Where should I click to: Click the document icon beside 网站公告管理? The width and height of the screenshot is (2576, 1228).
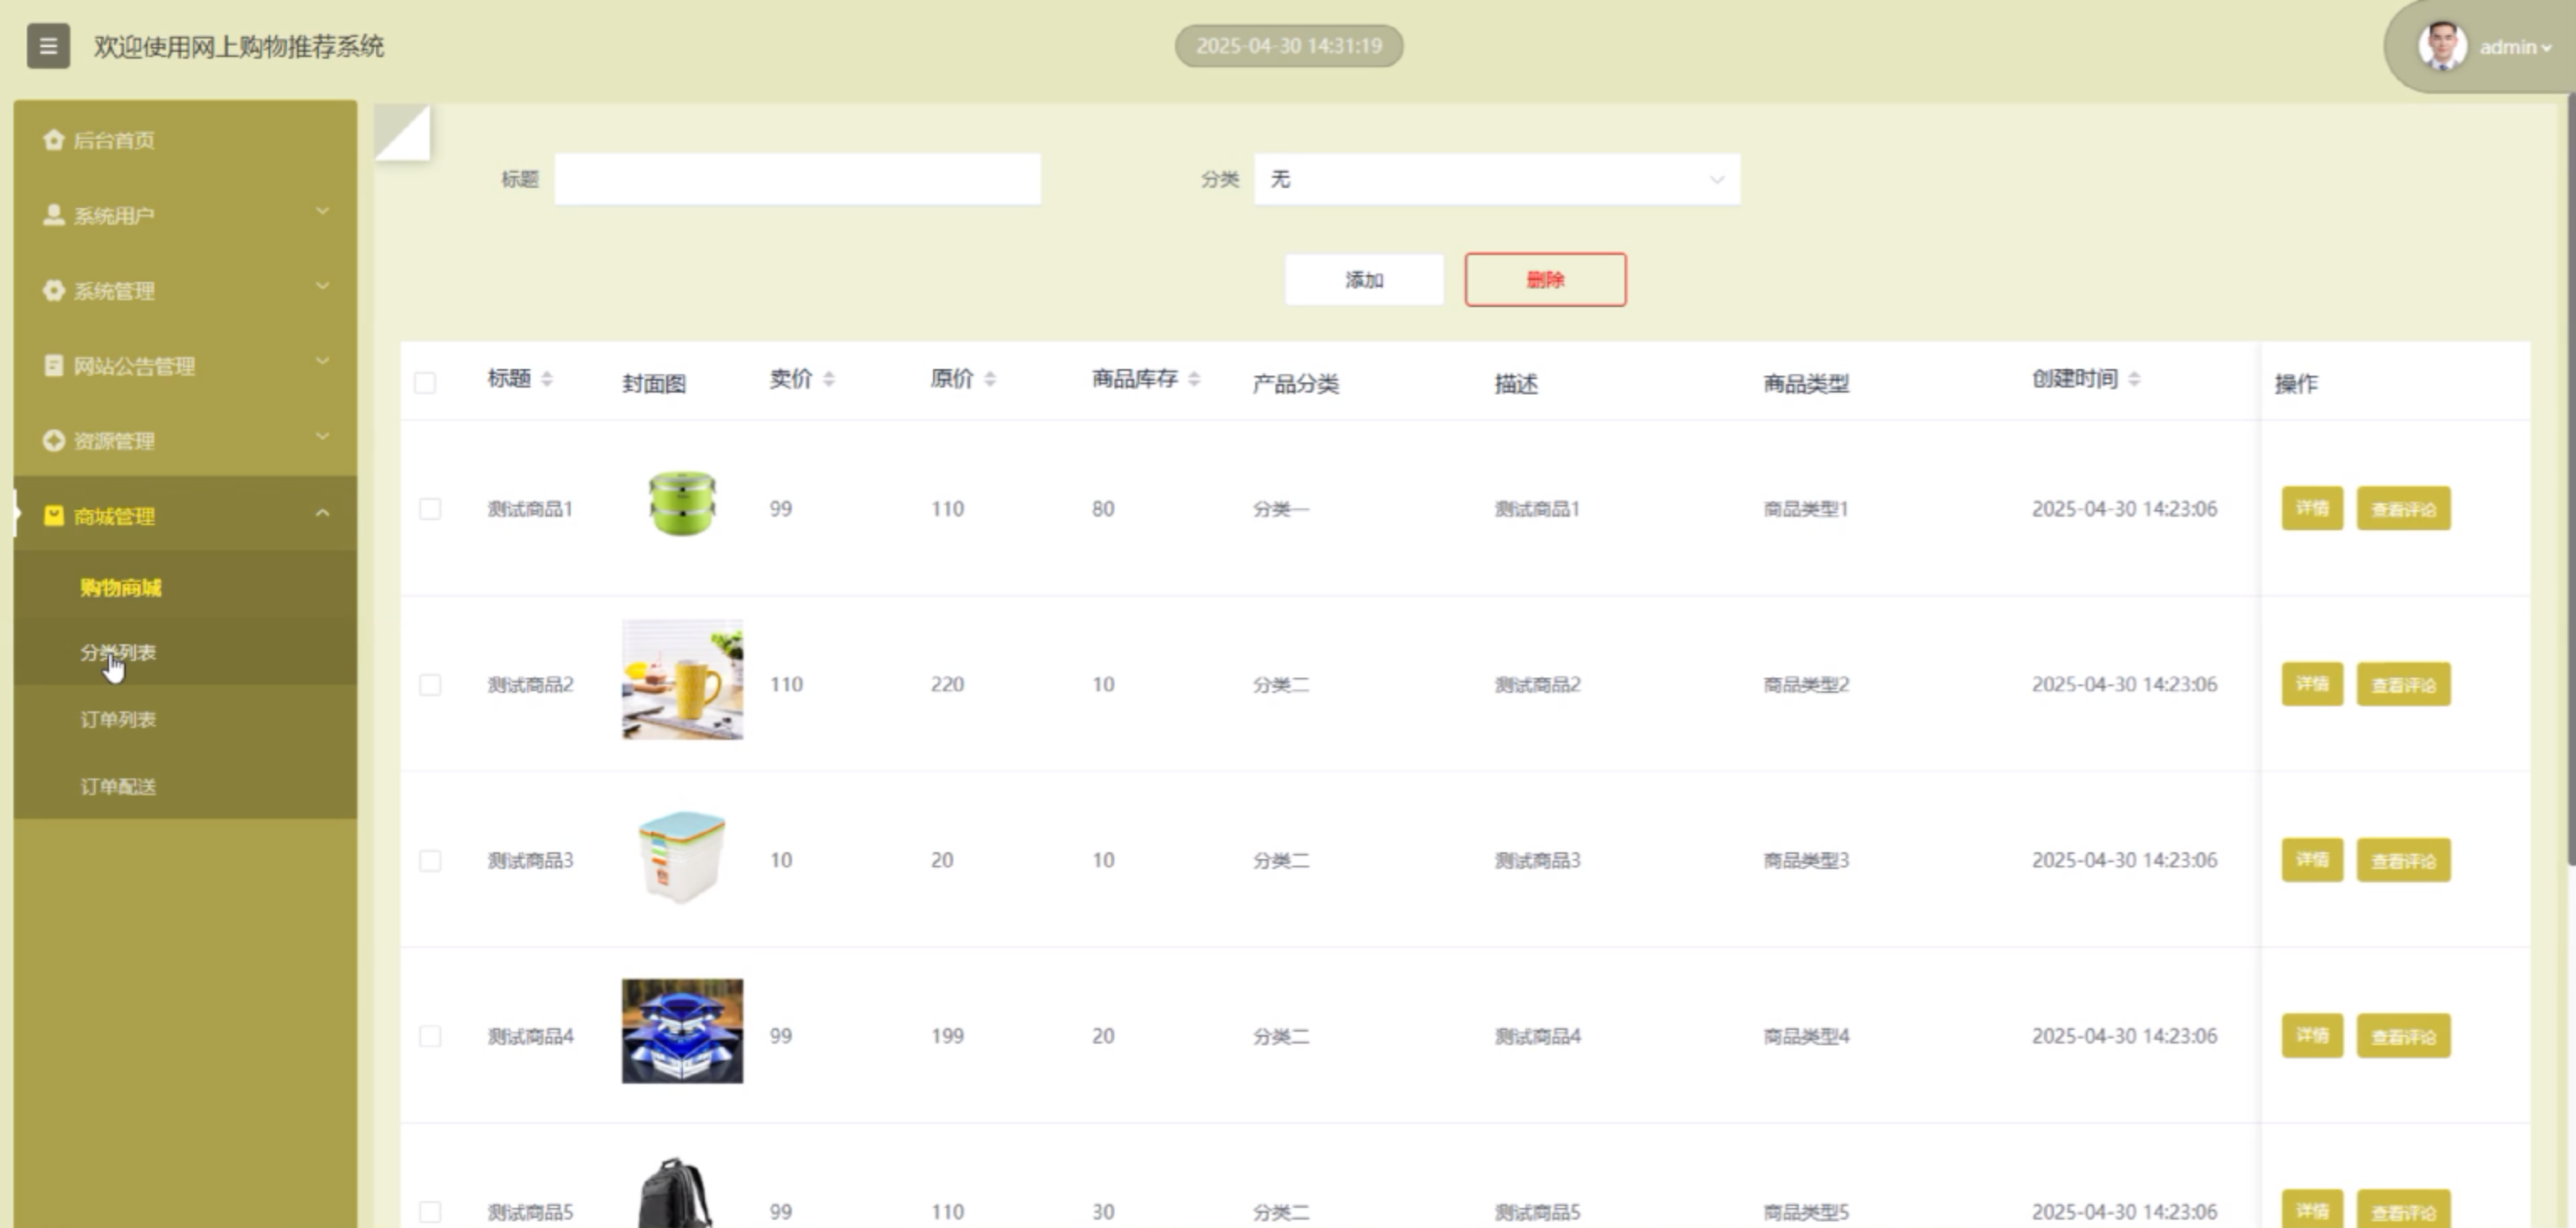[x=54, y=366]
